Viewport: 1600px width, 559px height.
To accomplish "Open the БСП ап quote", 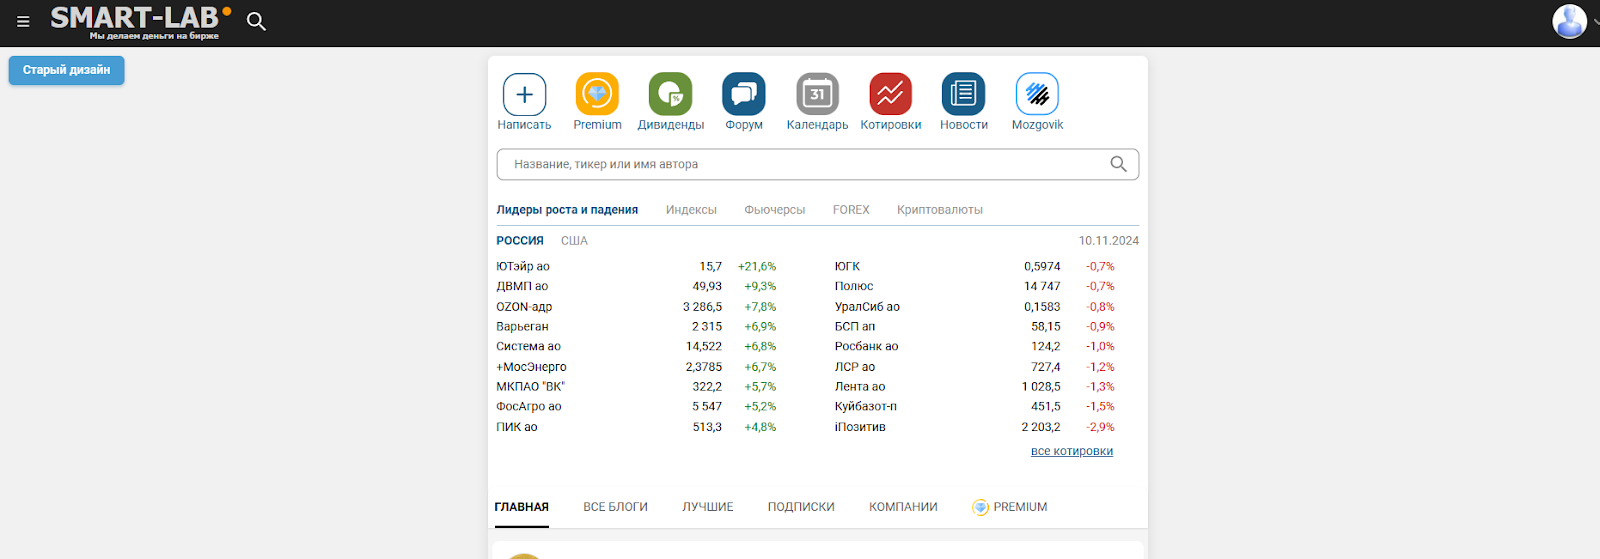I will [x=855, y=327].
